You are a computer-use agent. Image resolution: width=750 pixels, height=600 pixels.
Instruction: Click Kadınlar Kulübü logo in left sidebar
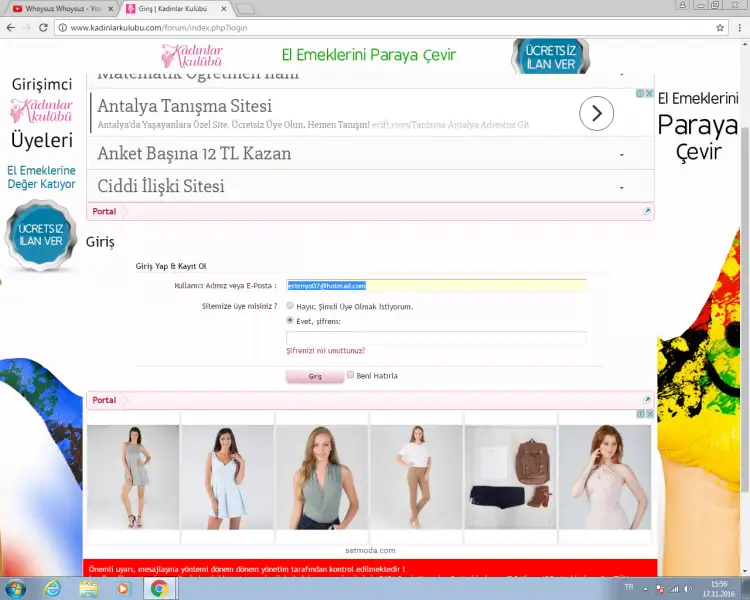pyautogui.click(x=42, y=111)
